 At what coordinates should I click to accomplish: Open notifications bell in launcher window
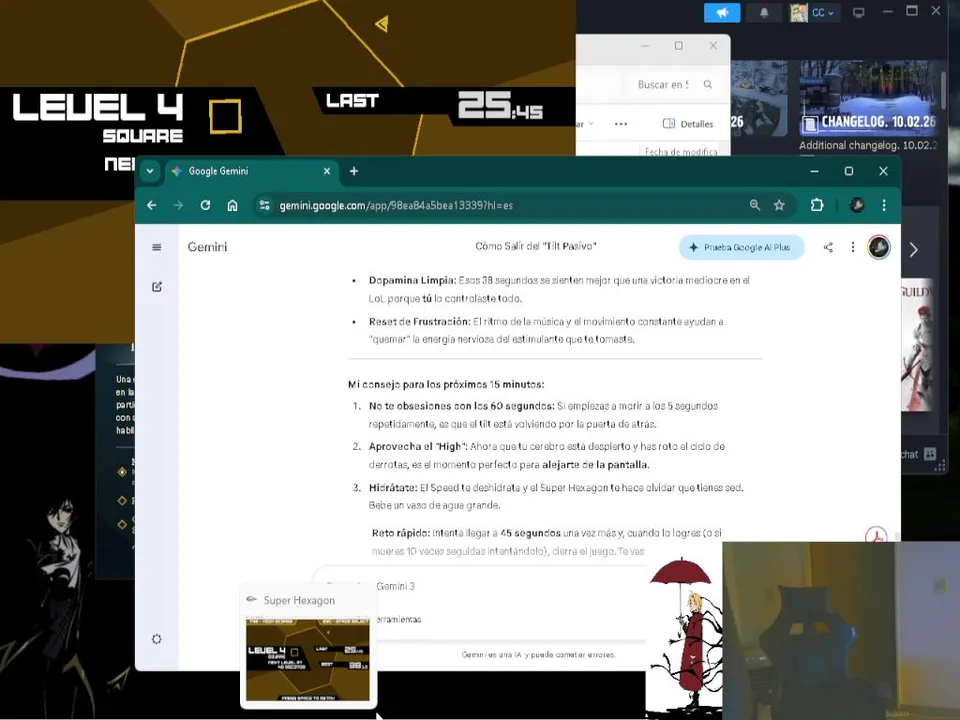(764, 12)
